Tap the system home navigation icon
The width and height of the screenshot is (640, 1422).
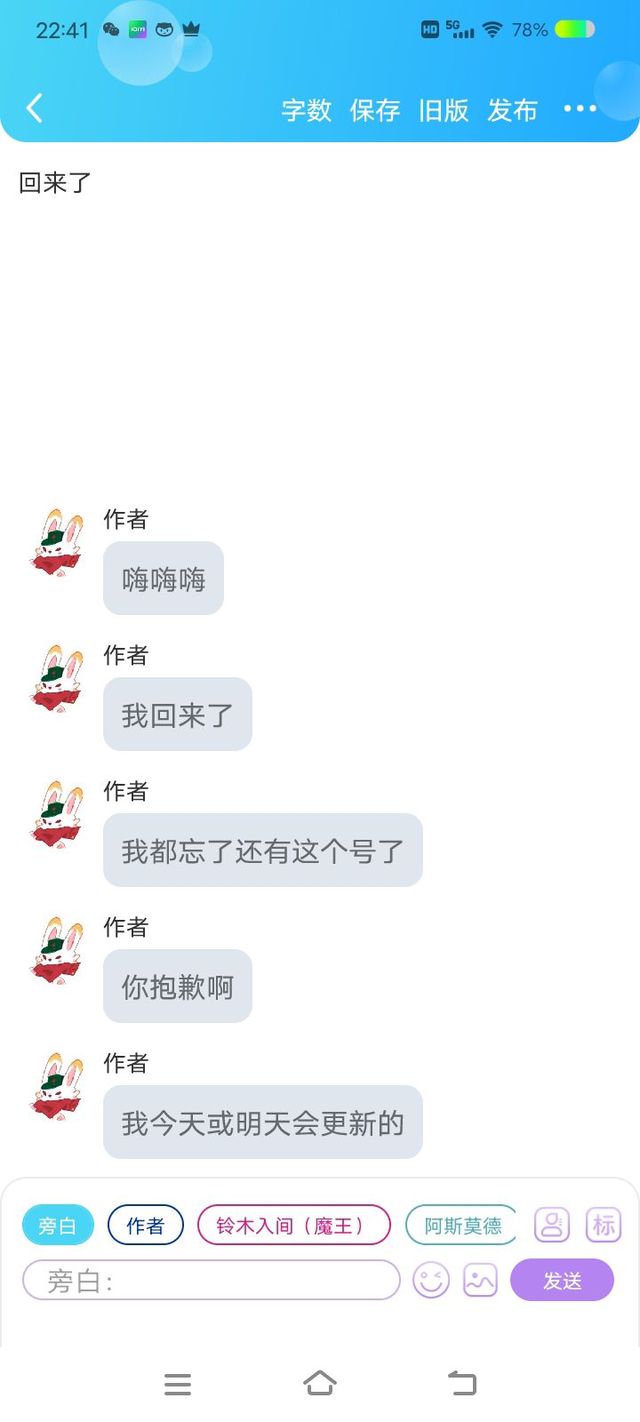pos(319,1383)
